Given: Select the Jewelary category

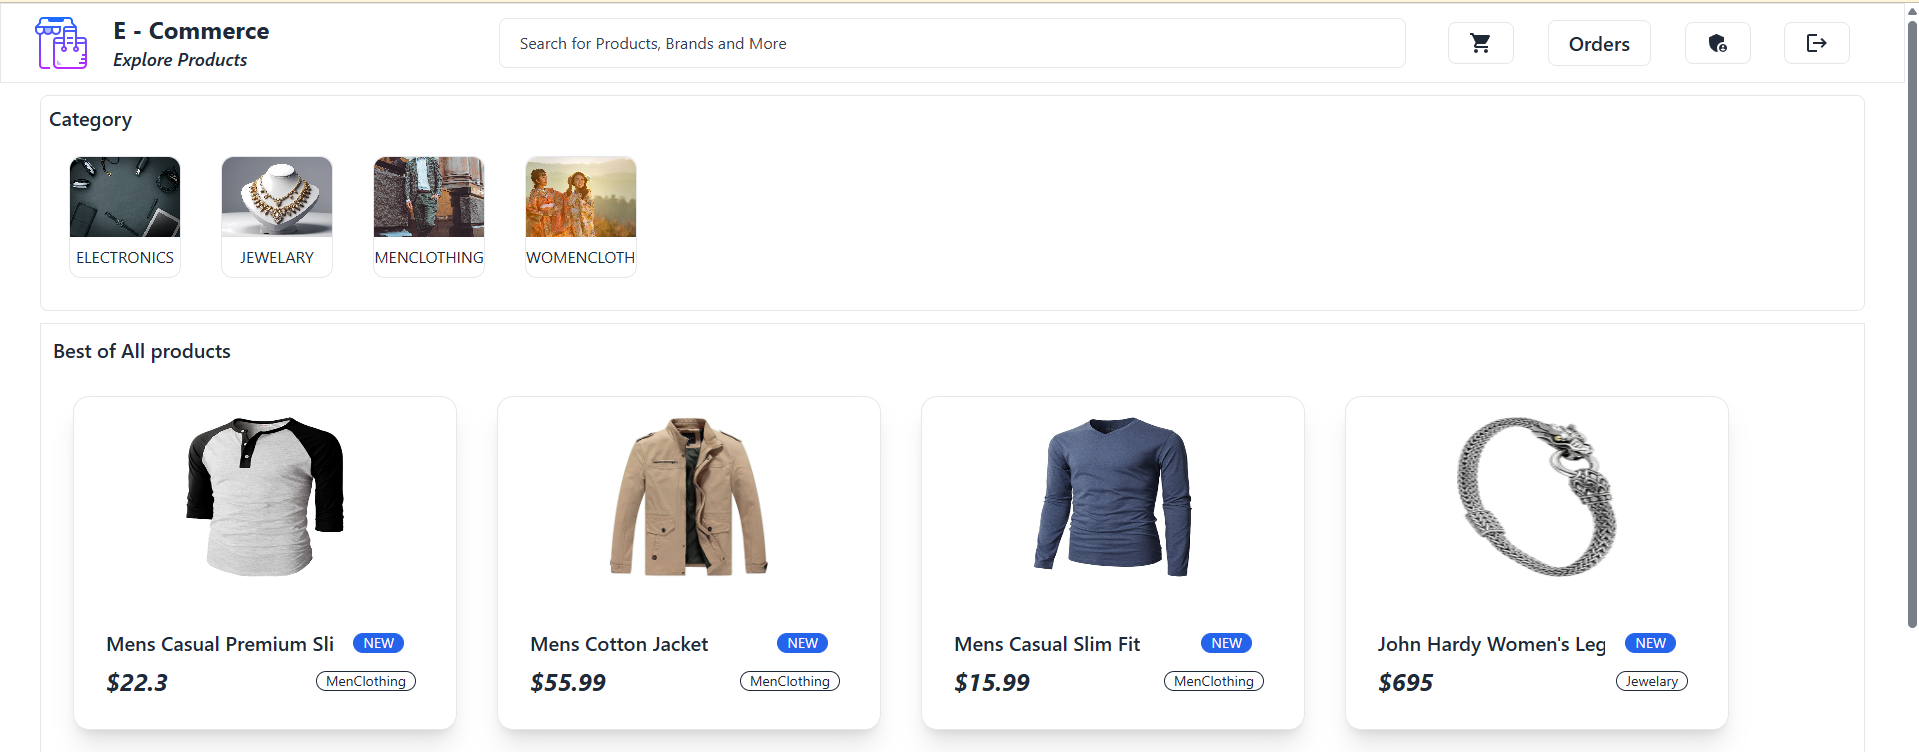Looking at the screenshot, I should click(x=277, y=216).
